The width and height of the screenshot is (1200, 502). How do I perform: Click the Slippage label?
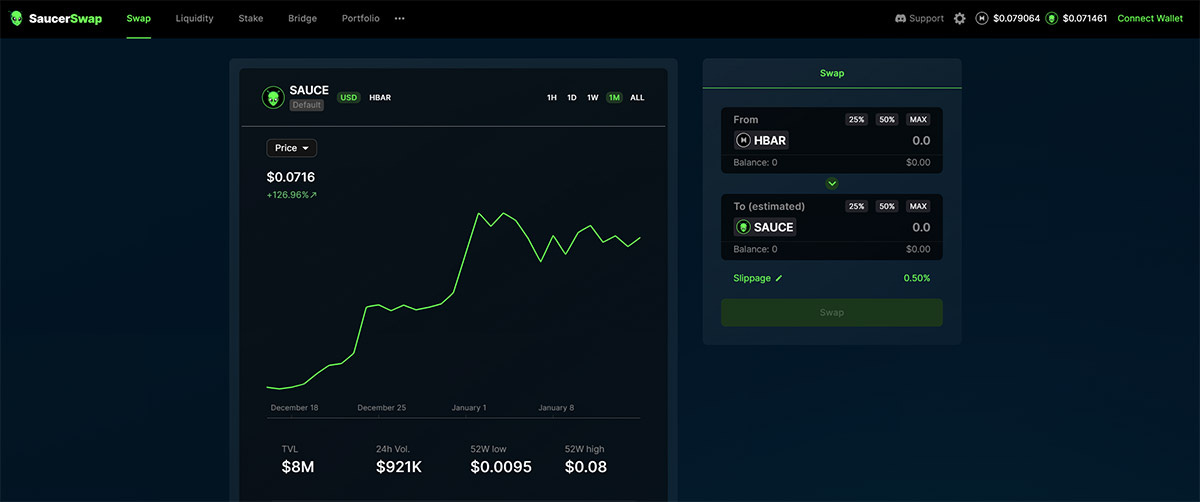click(x=752, y=278)
